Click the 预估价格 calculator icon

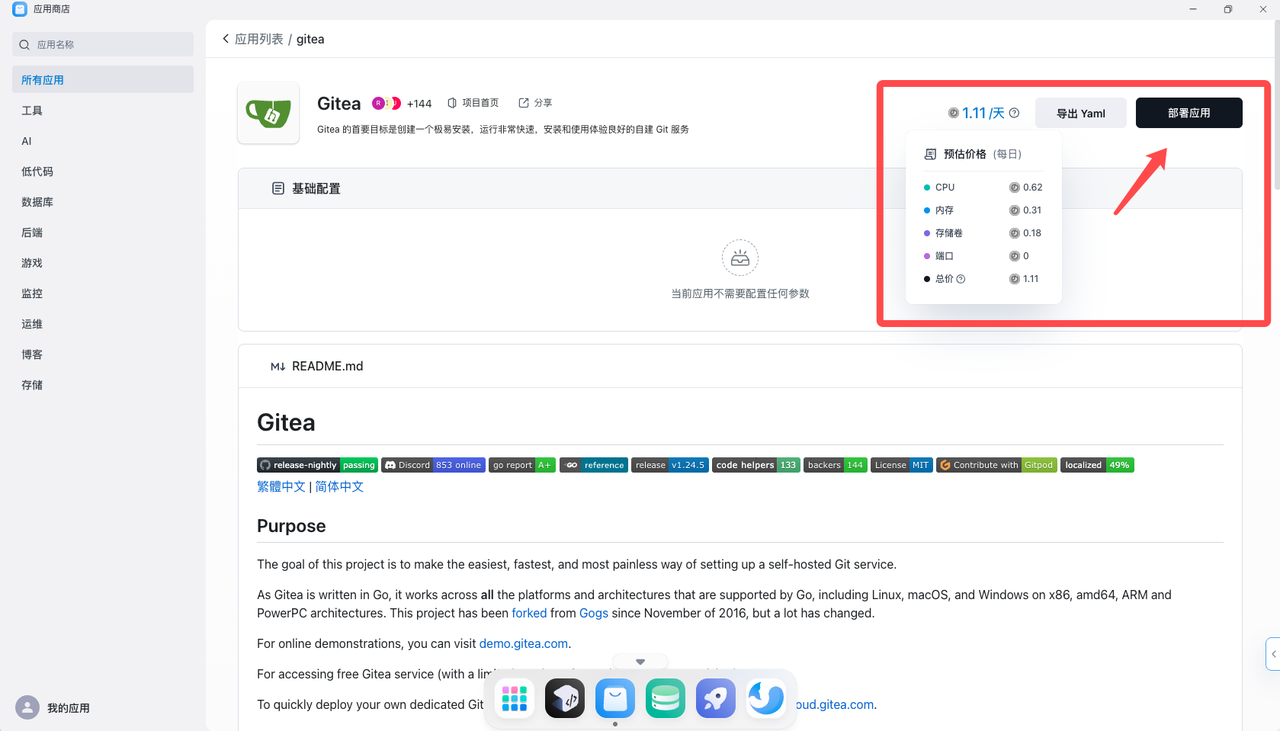(930, 155)
